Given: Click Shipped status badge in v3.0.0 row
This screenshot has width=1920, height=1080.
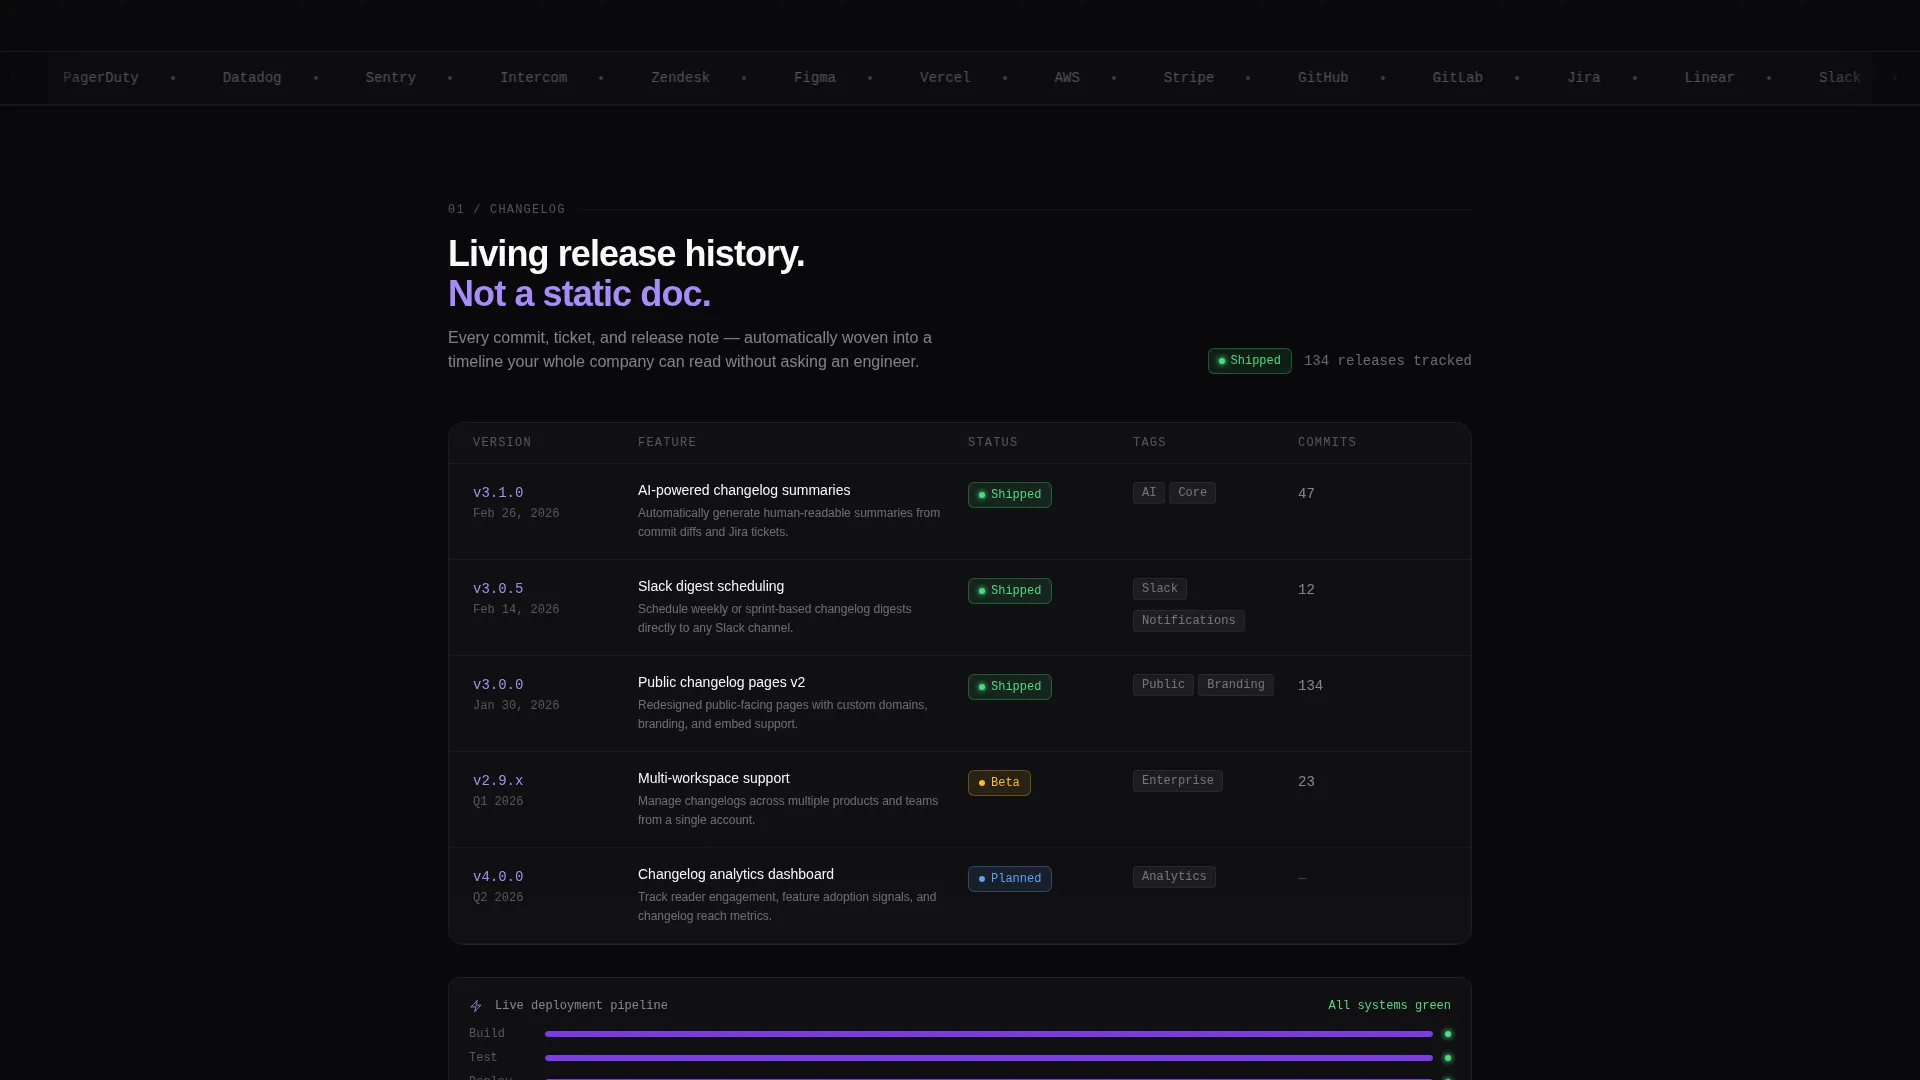Looking at the screenshot, I should 1009,687.
